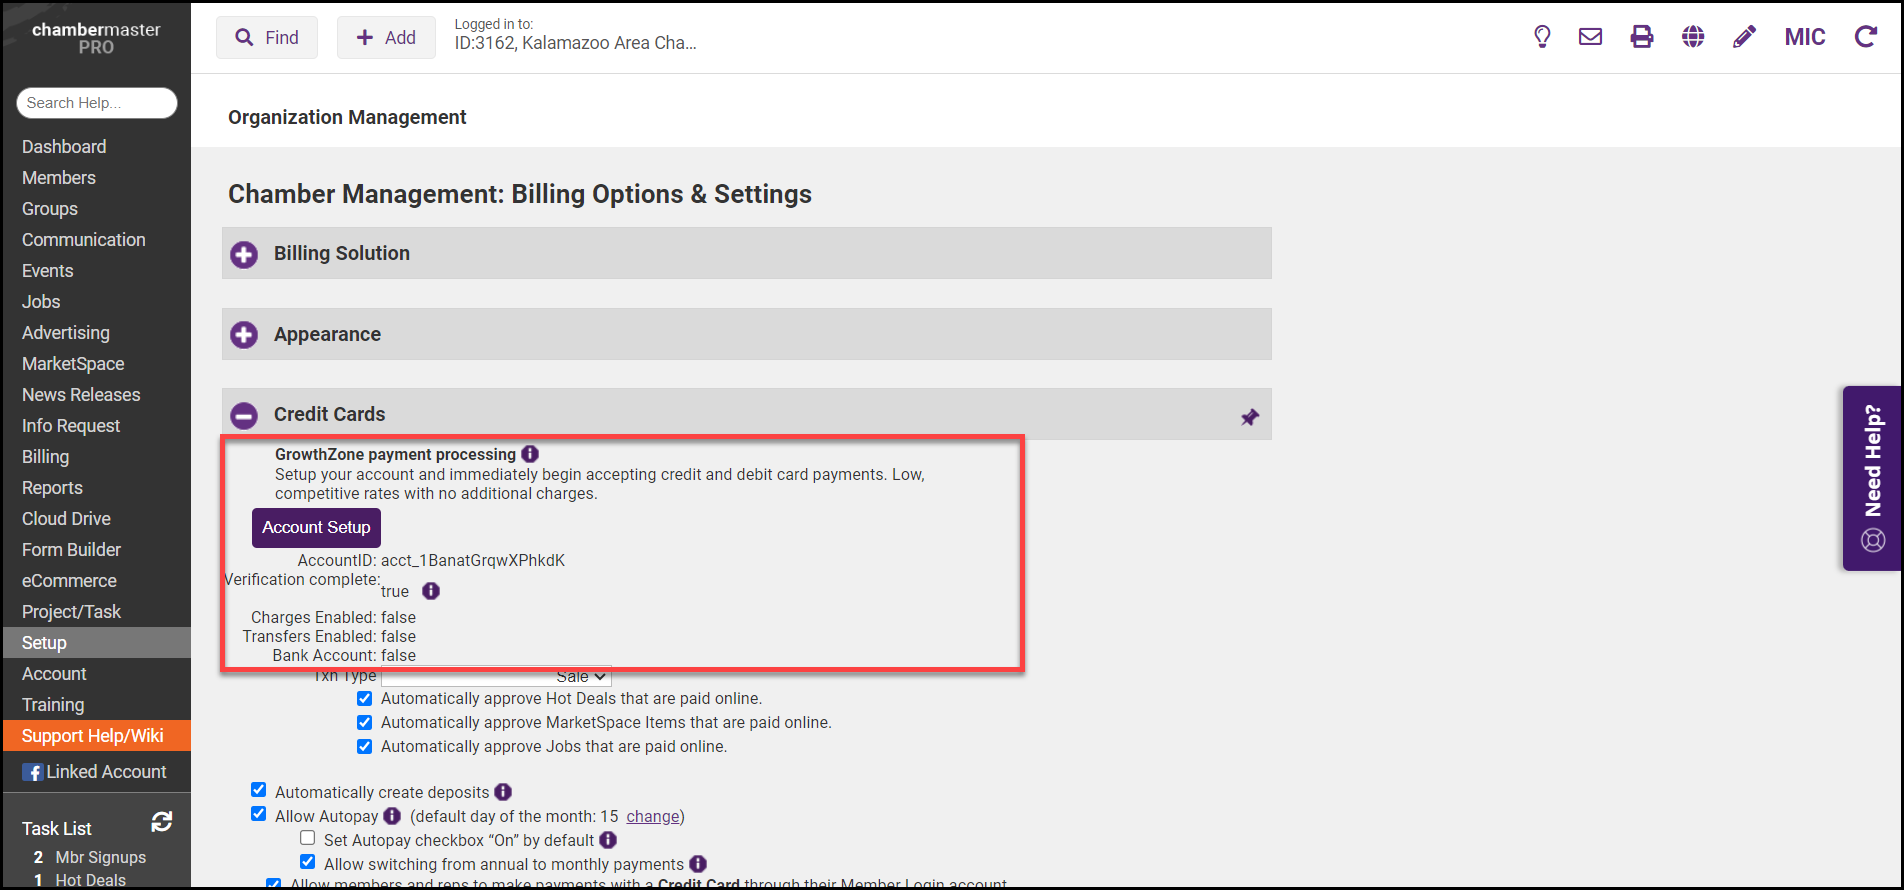Viewport: 1904px width, 890px height.
Task: Click info icon next to Allow Autopay
Action: coord(392,816)
